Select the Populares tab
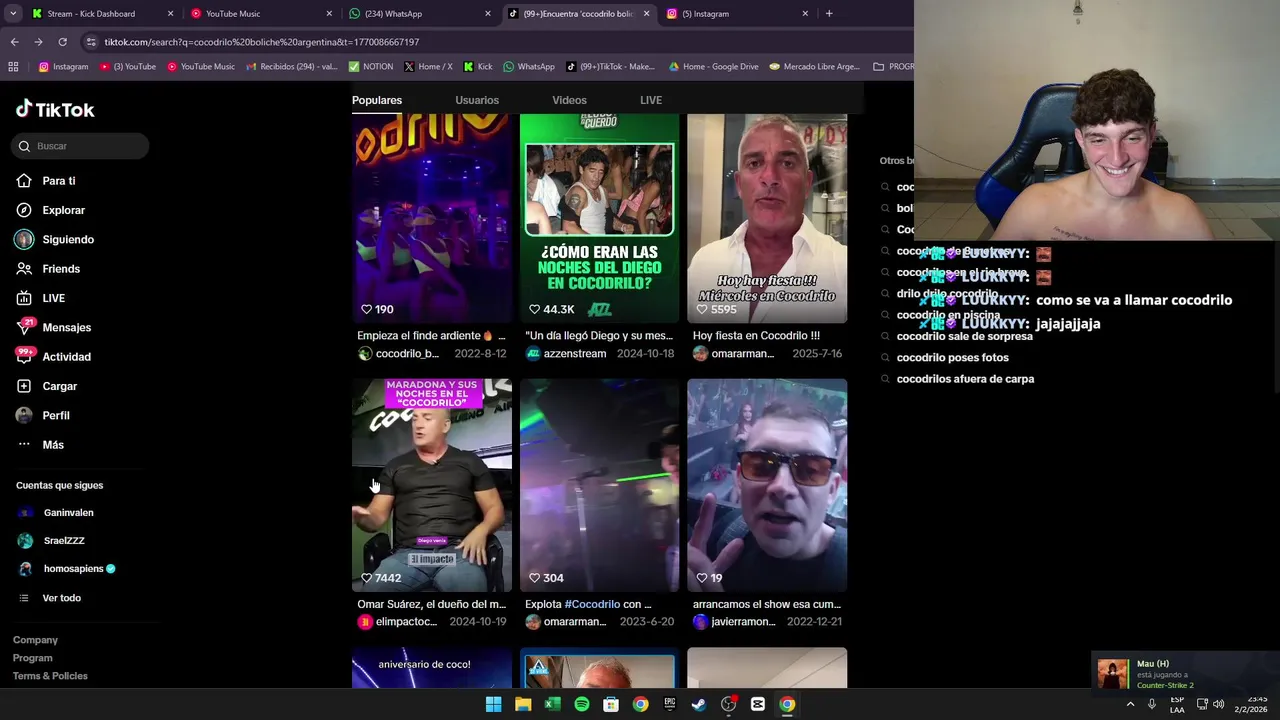 click(377, 100)
